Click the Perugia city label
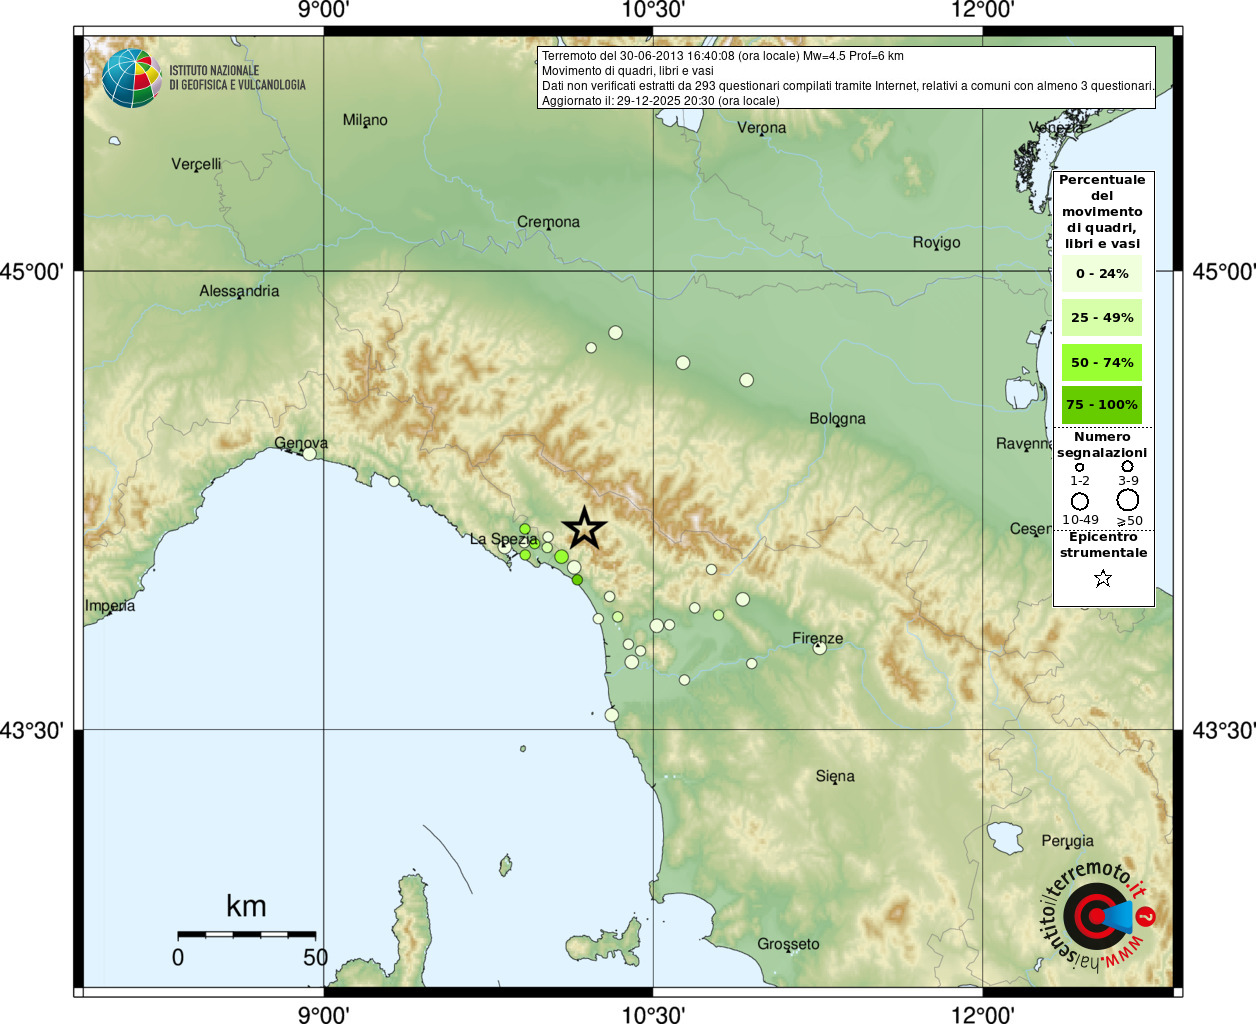The image size is (1256, 1024). (1067, 841)
